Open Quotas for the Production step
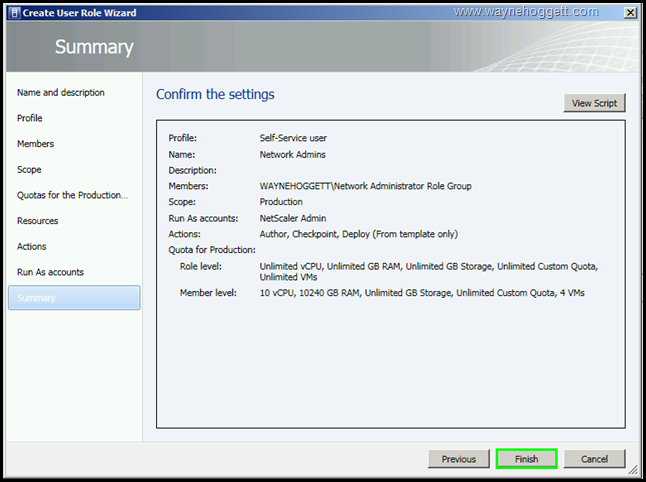Viewport: 646px width, 482px height. tap(73, 195)
